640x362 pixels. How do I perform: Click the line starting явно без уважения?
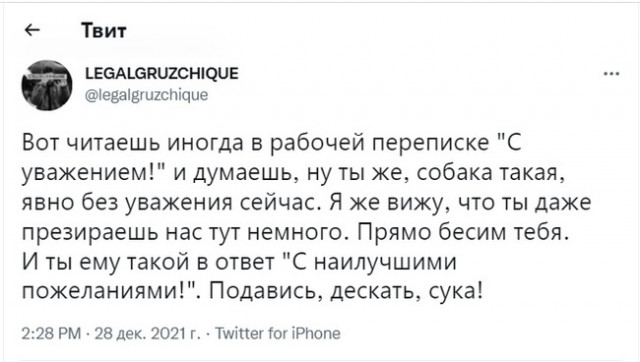(x=306, y=203)
